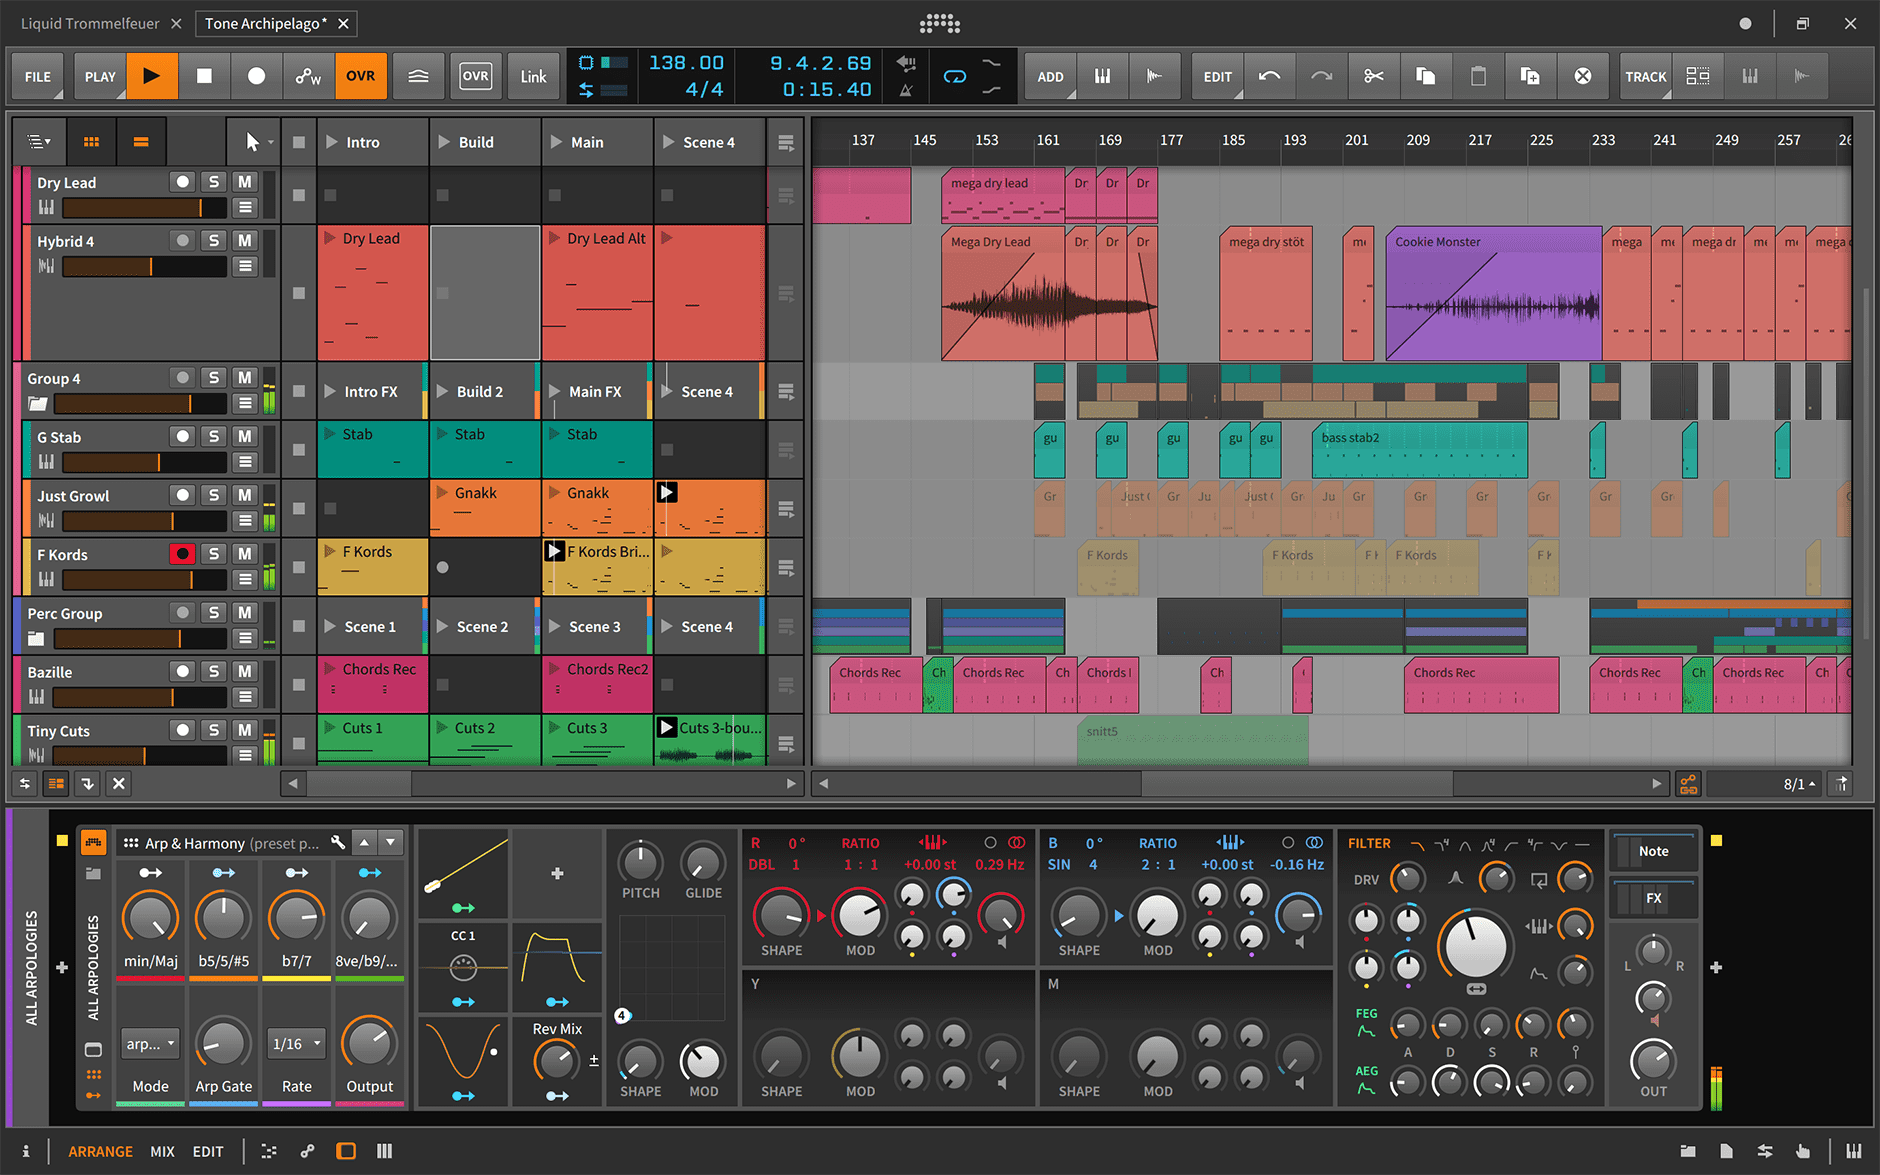Click the ADD button in the toolbar
Viewport: 1880px width, 1175px height.
pos(1050,76)
